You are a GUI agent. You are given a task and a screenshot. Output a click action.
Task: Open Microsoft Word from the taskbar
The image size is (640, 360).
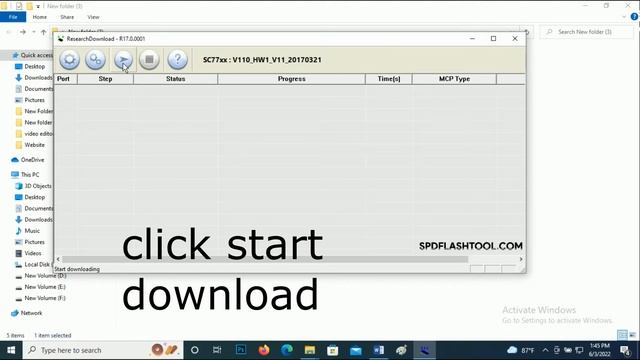pos(378,350)
